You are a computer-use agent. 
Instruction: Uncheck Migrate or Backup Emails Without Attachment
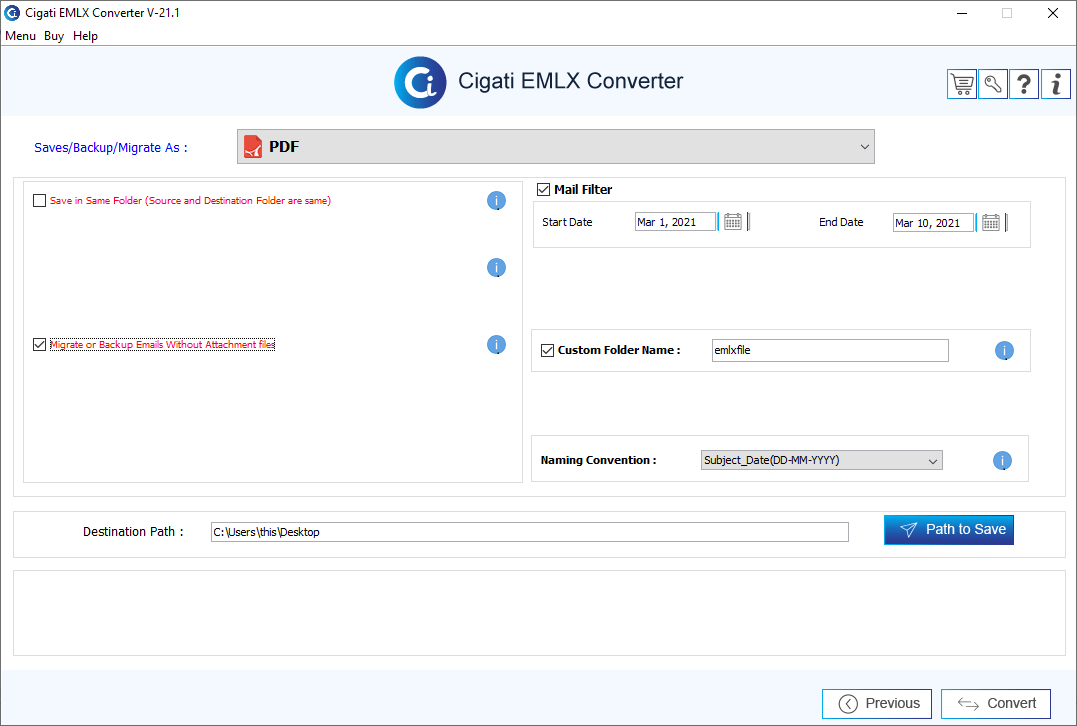[39, 344]
